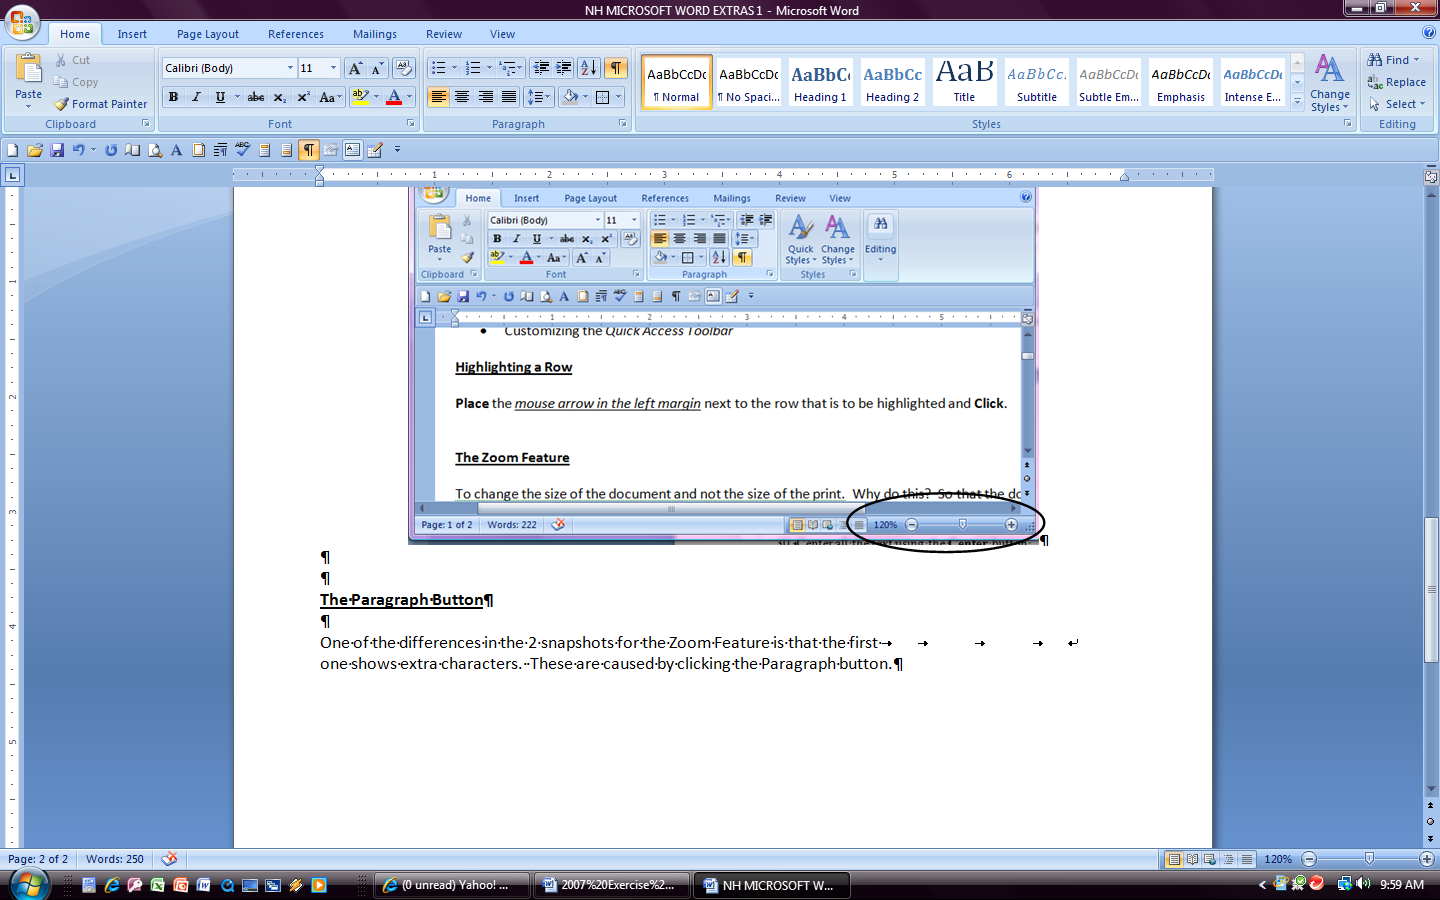Select Justify alignment
The image size is (1440, 900).
point(509,97)
